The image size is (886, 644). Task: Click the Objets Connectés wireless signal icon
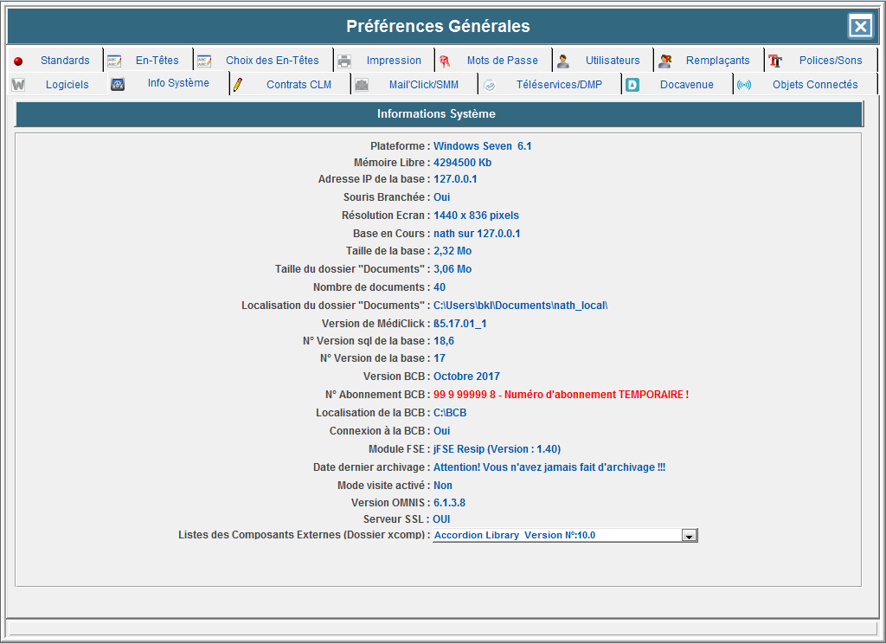744,85
